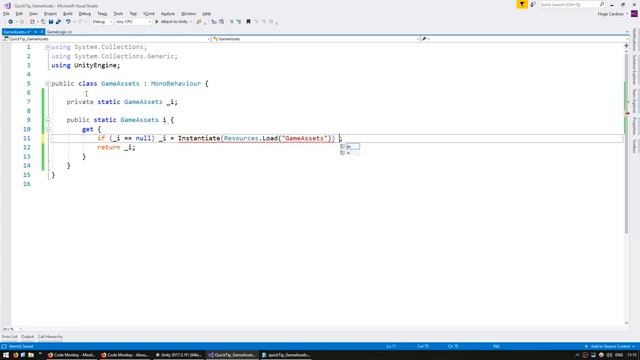Open the Error List panel tab
Viewport: 640px width, 360px height.
point(9,337)
